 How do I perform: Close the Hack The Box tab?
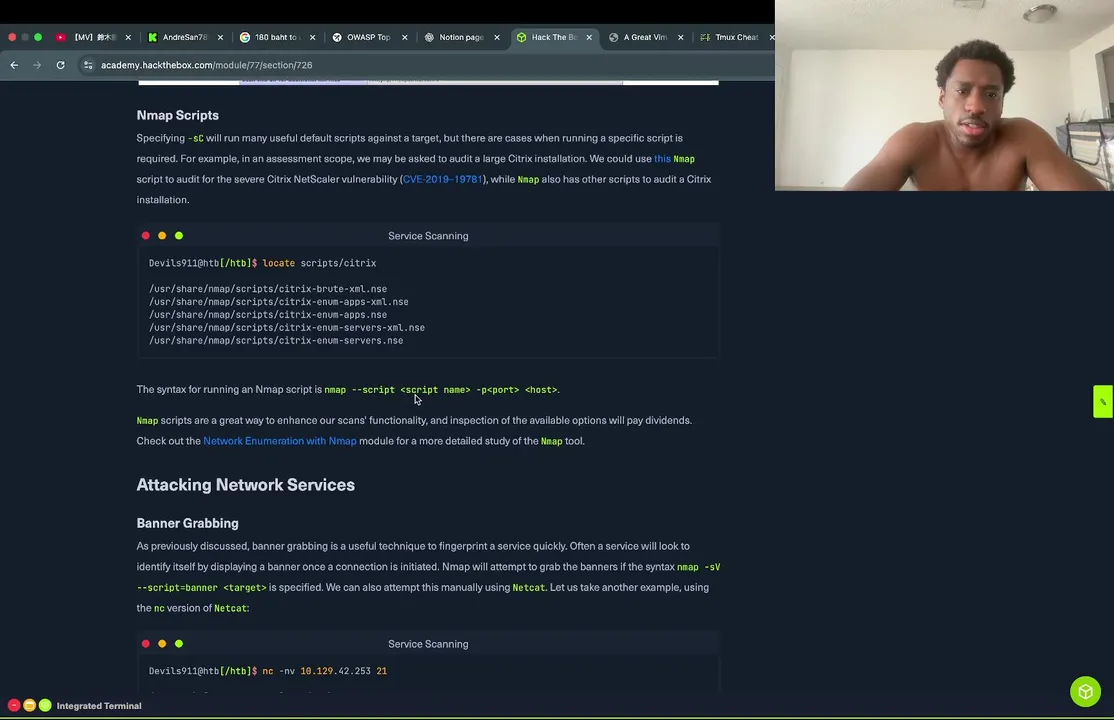pos(589,37)
